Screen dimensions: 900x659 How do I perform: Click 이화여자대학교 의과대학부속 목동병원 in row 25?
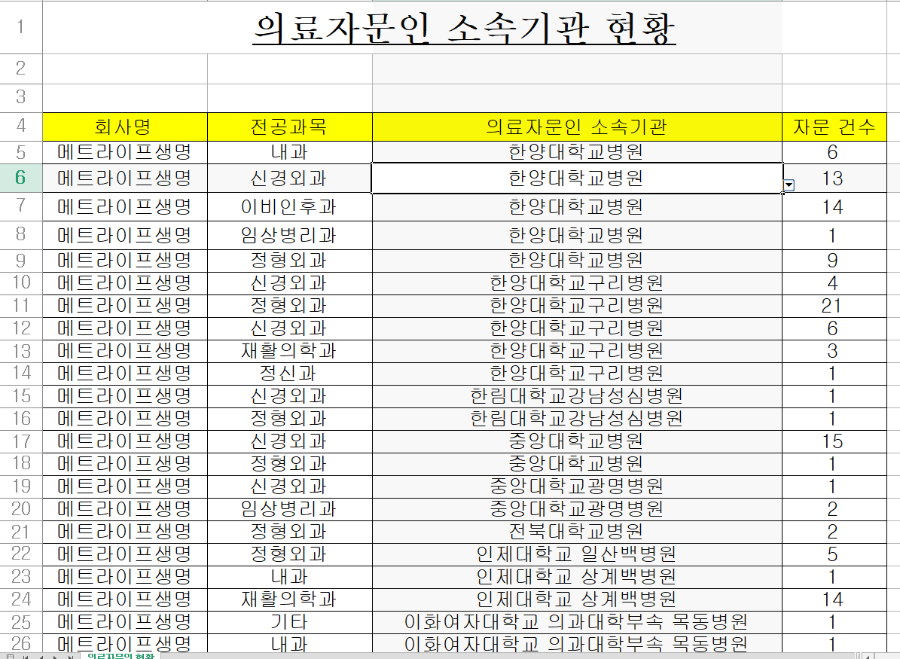point(577,622)
